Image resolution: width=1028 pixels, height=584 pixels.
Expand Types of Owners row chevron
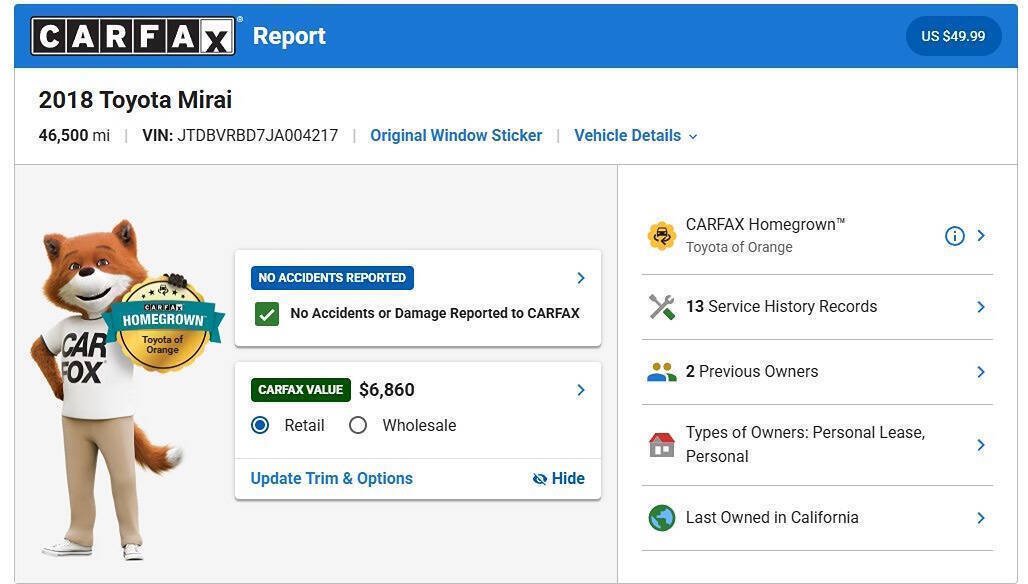tap(981, 445)
